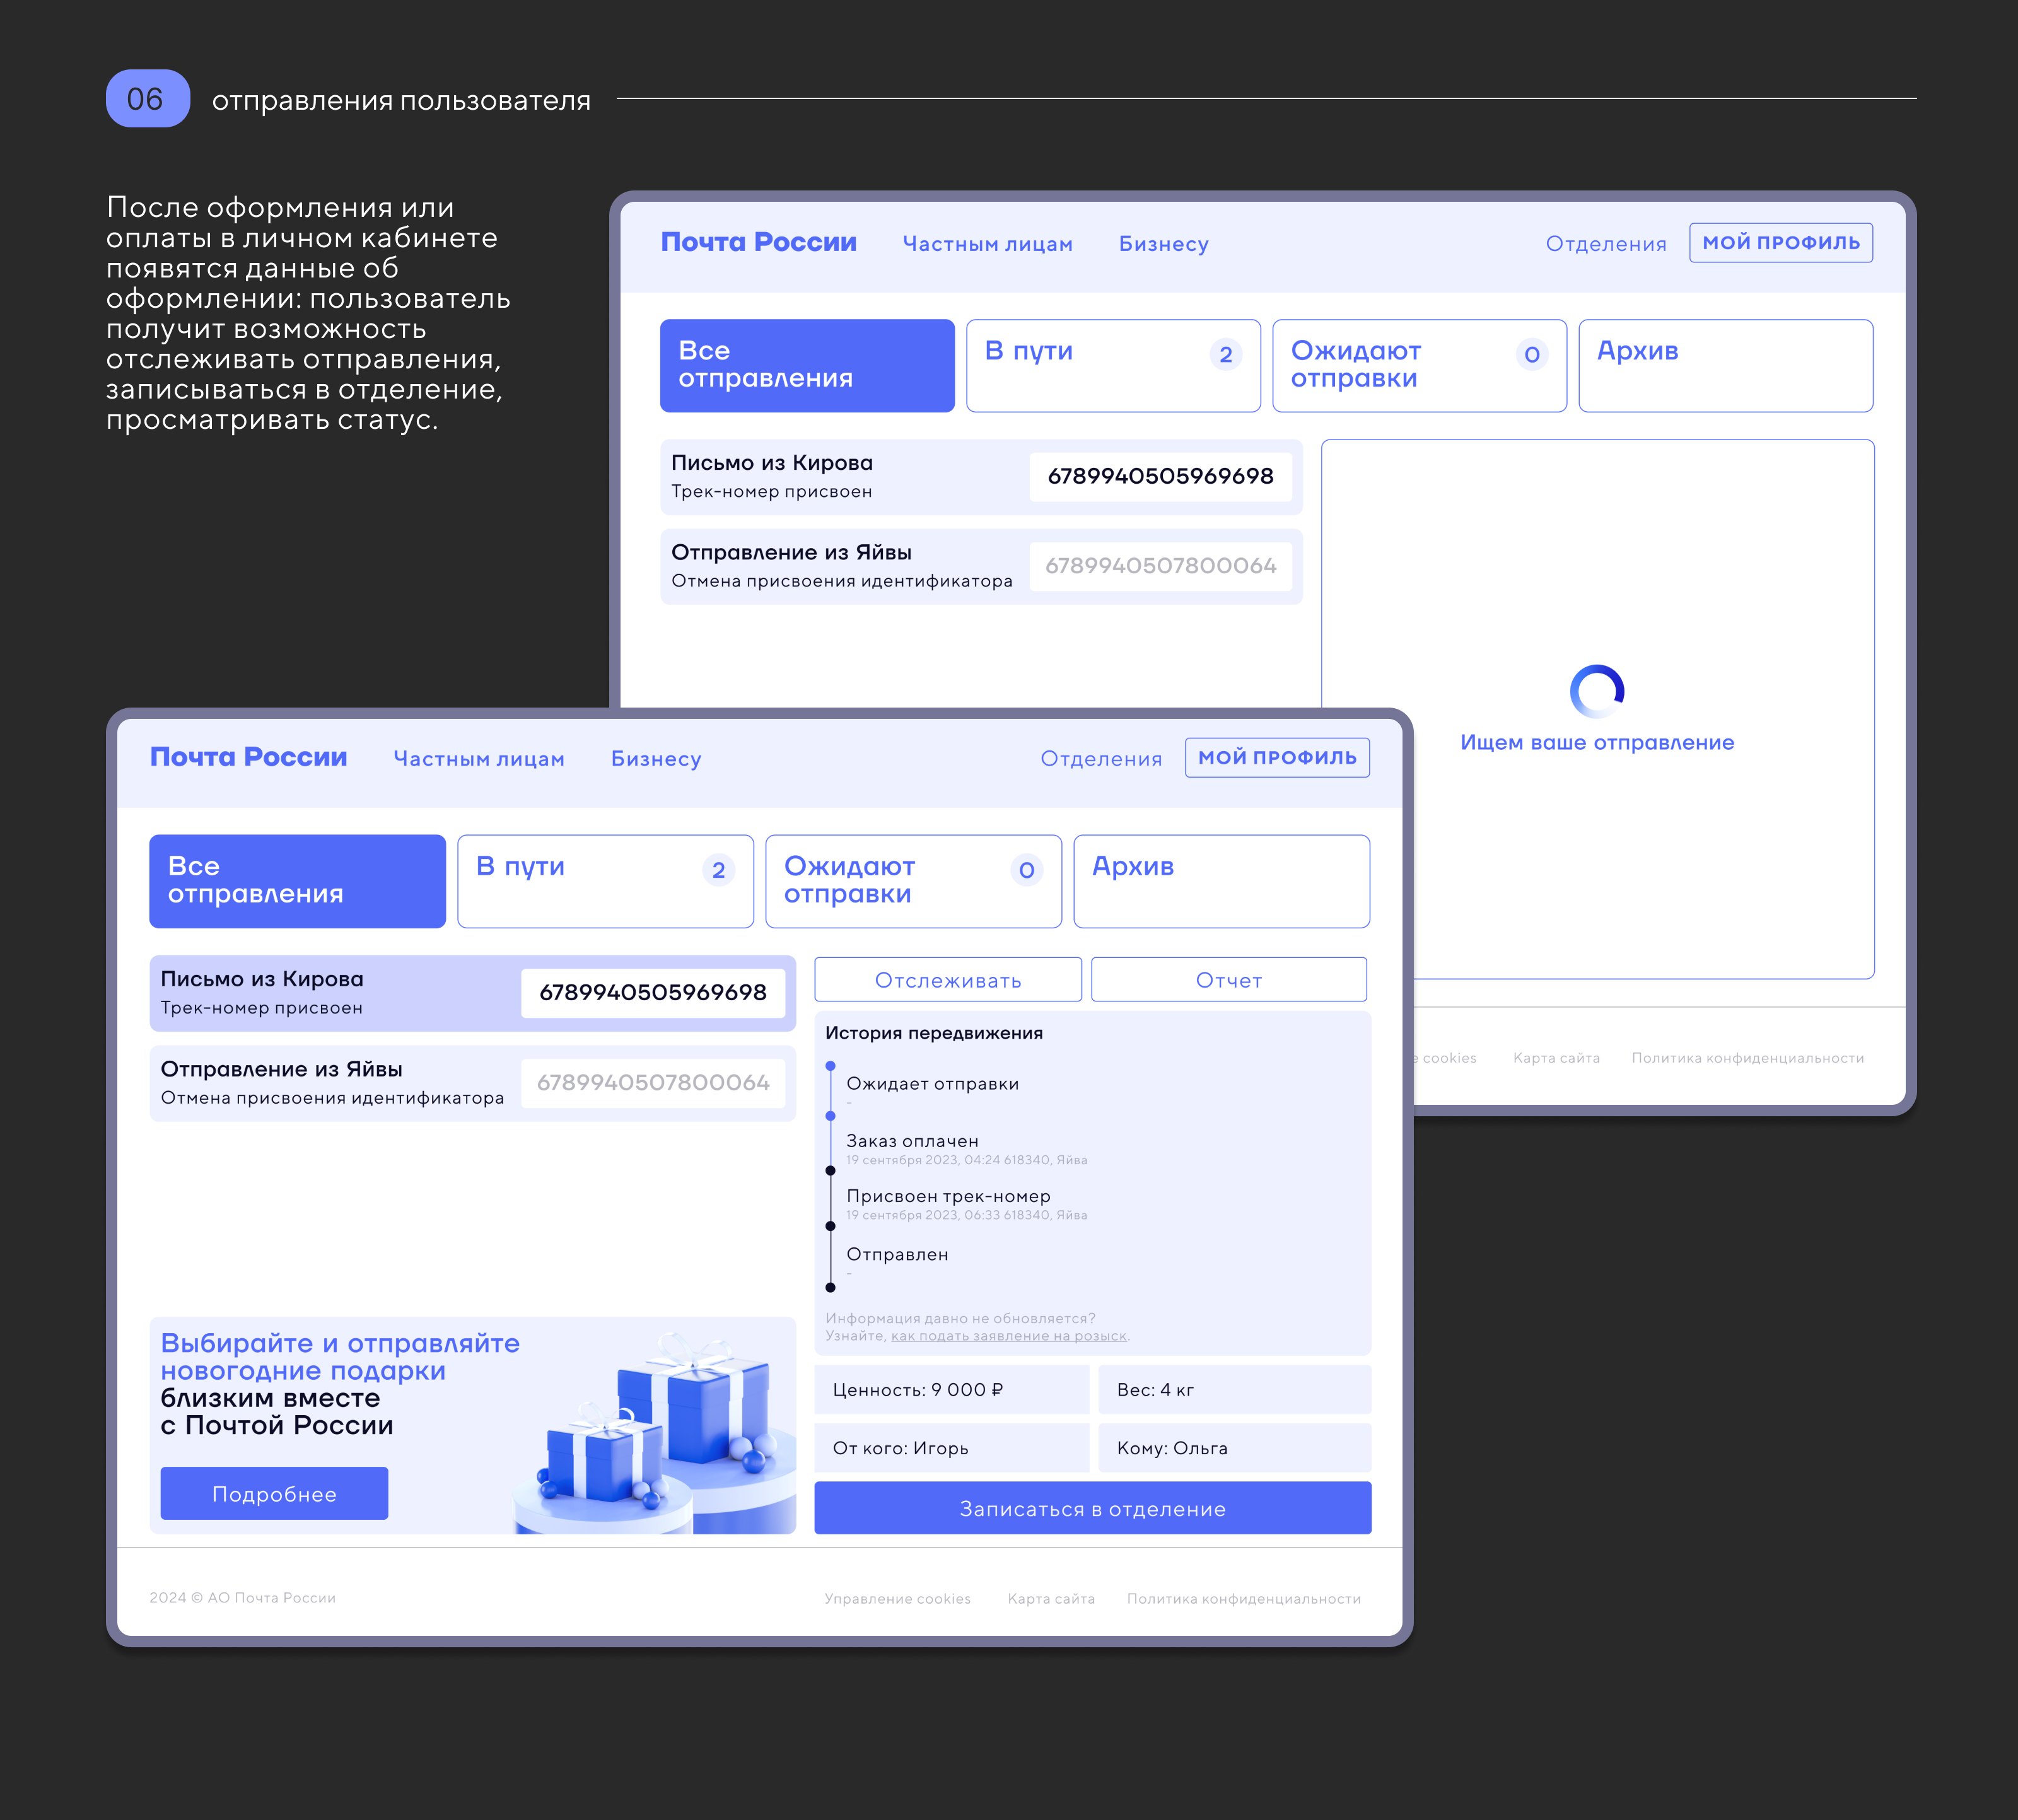
Task: Click the spinning loader icon
Action: (1596, 691)
